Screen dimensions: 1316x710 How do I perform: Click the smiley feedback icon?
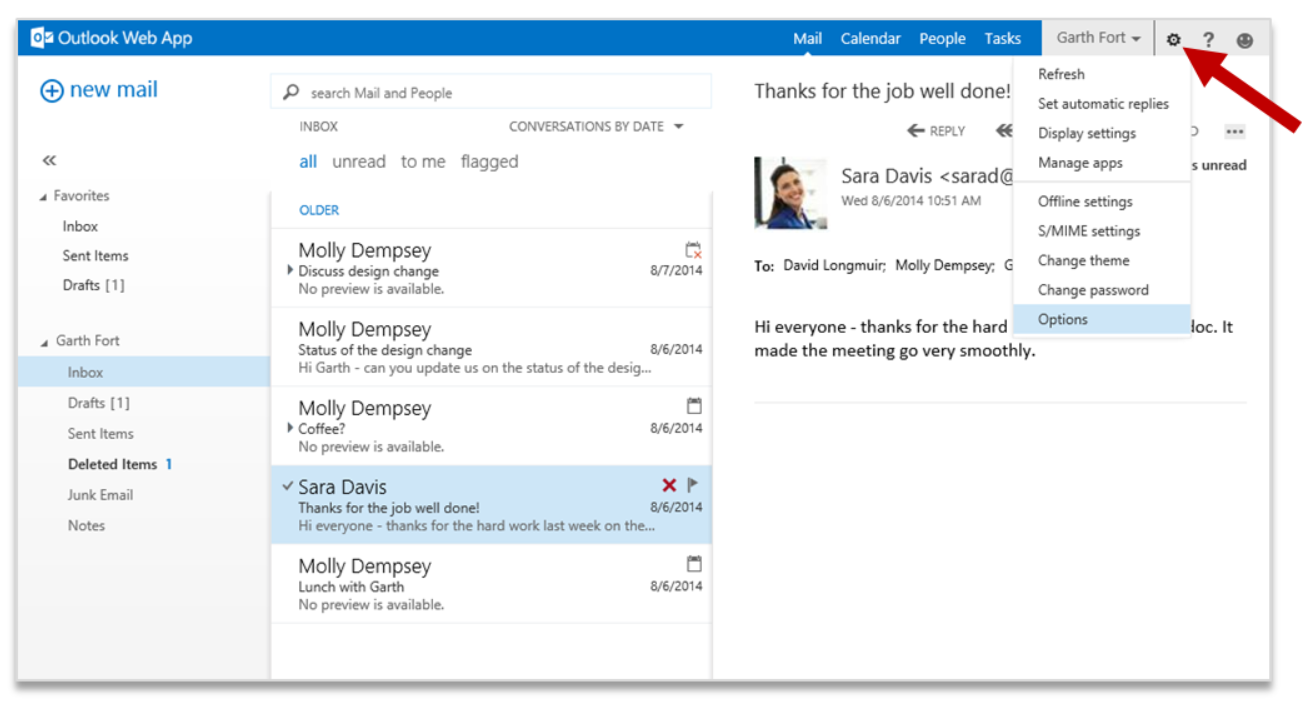click(1244, 39)
